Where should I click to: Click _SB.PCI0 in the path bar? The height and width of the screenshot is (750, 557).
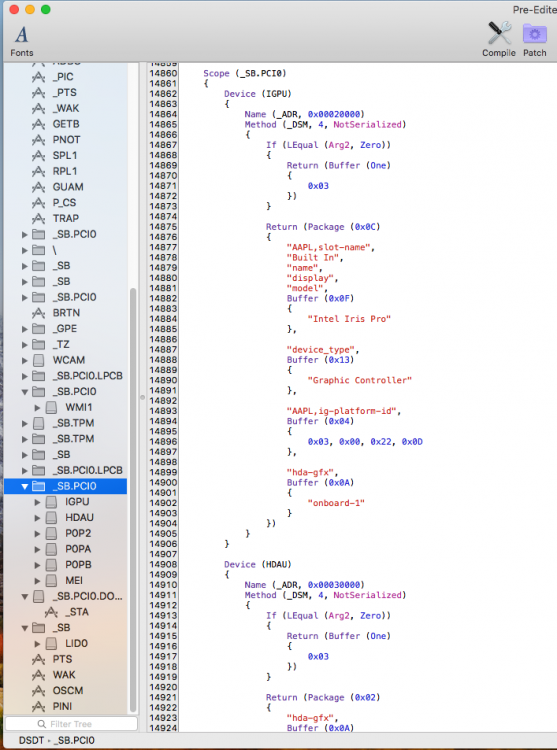(74, 740)
